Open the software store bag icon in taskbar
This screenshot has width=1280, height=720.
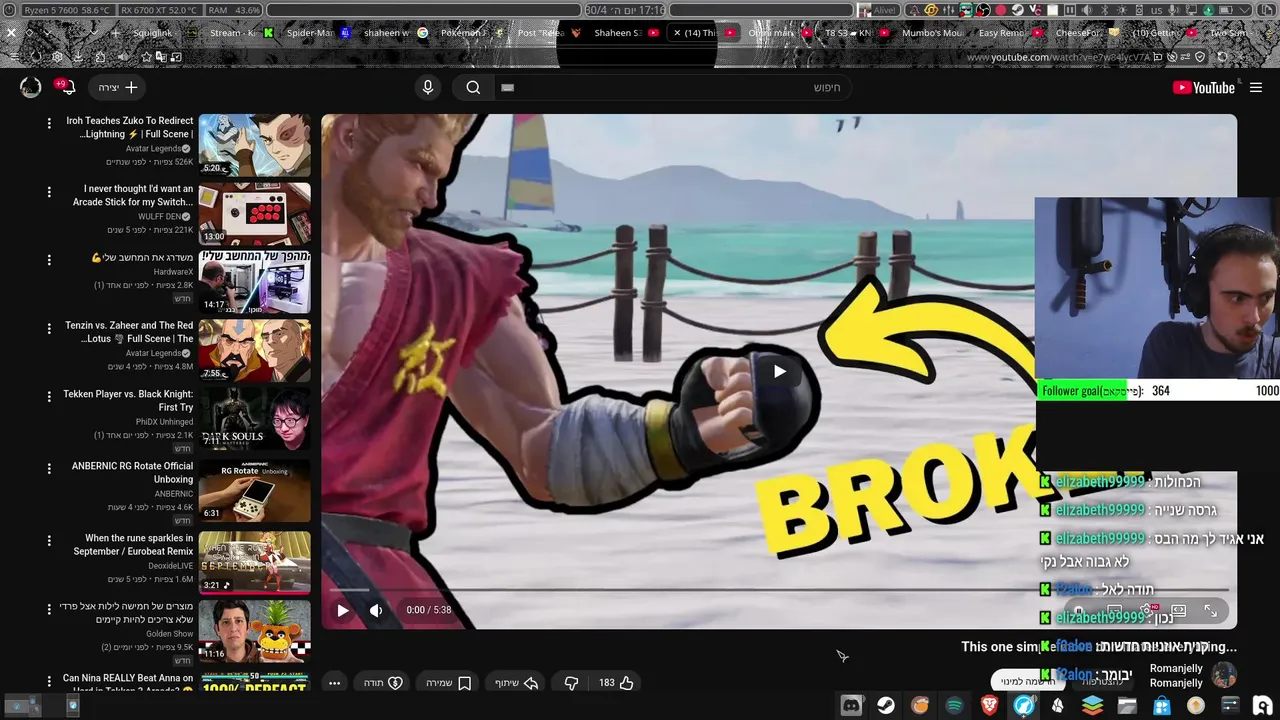click(1161, 706)
